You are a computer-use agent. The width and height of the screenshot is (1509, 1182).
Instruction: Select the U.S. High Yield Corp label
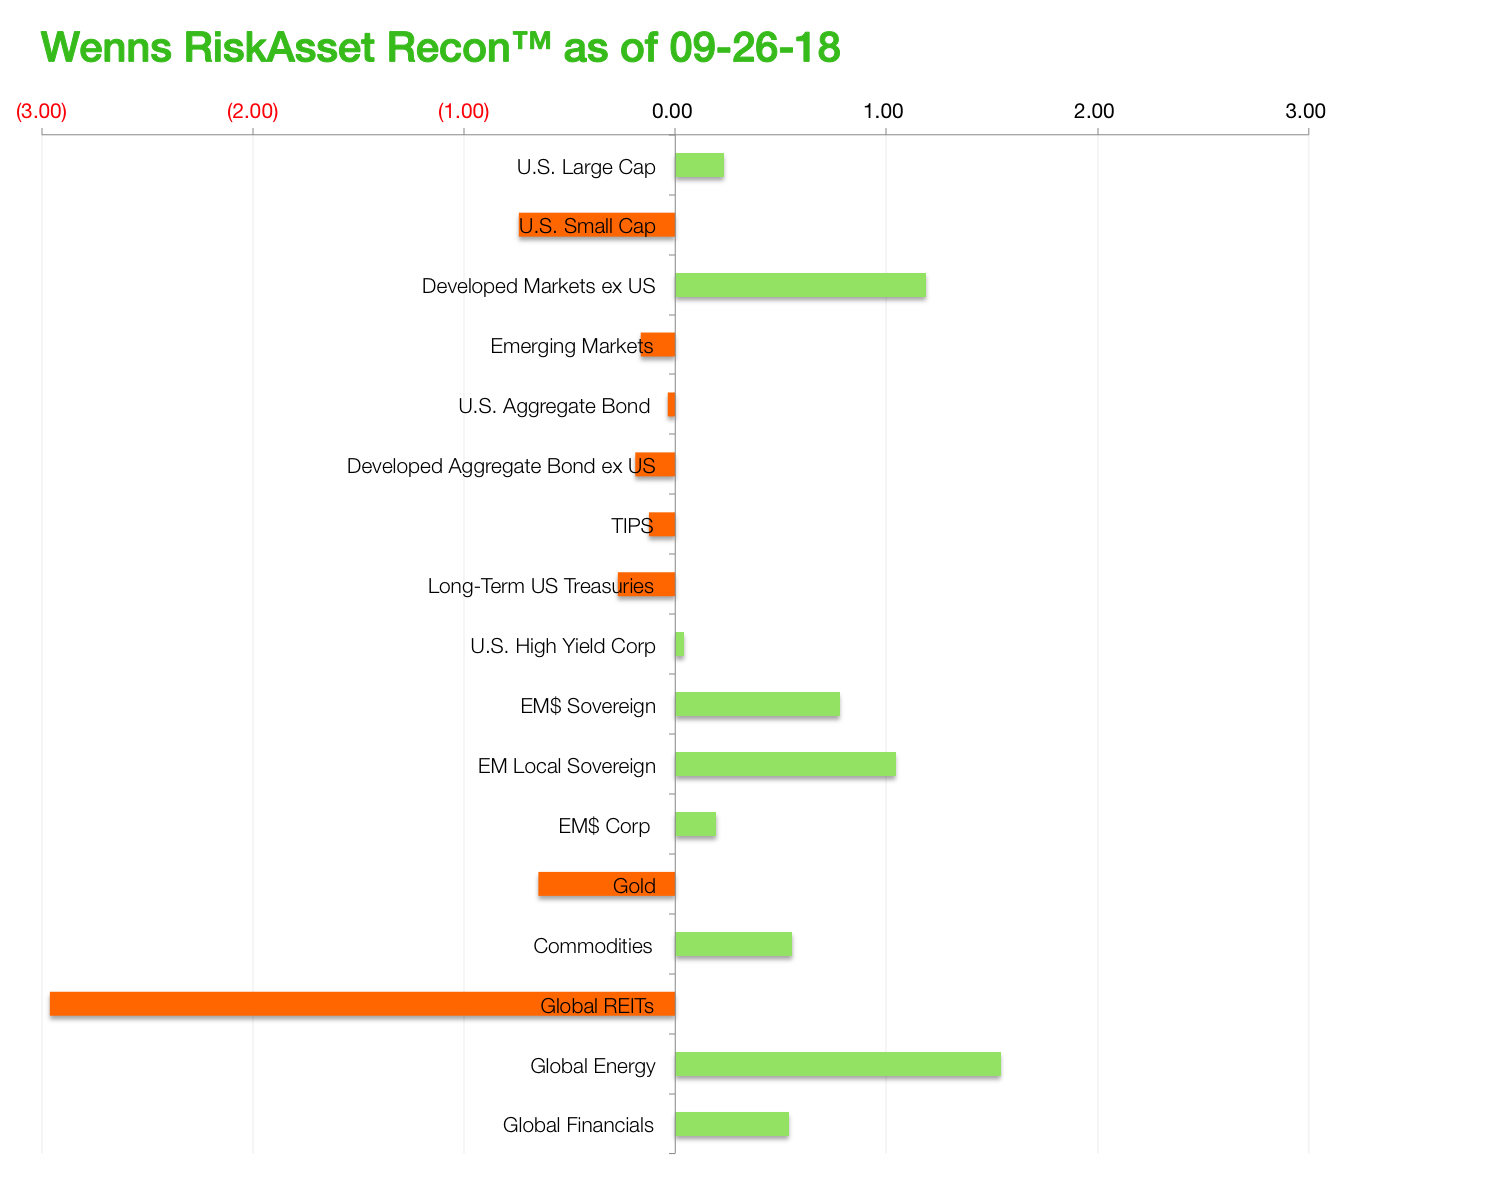point(563,646)
